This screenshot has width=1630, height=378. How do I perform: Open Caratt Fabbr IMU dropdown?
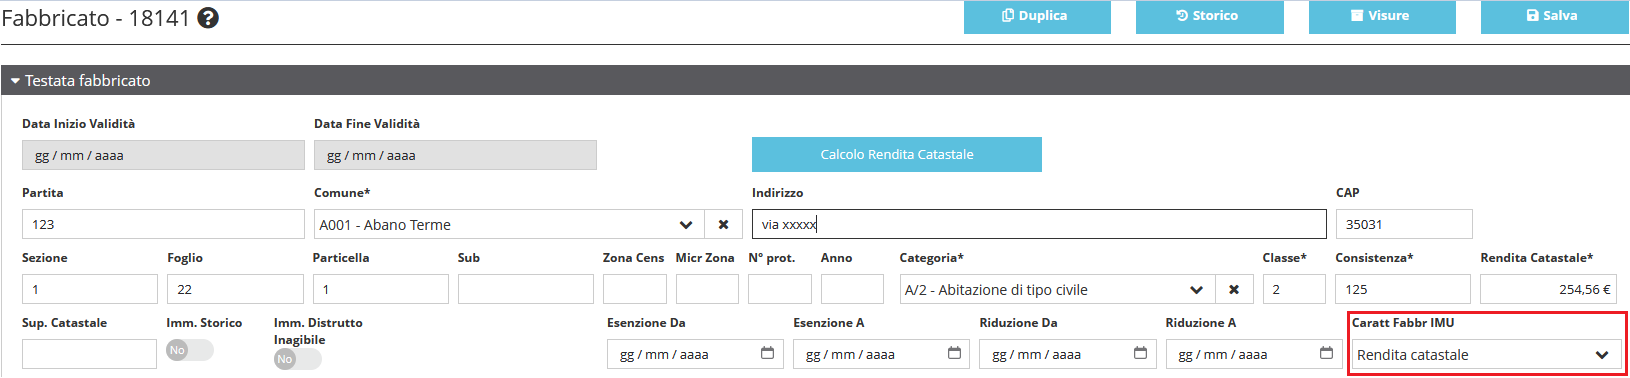(x=1485, y=355)
